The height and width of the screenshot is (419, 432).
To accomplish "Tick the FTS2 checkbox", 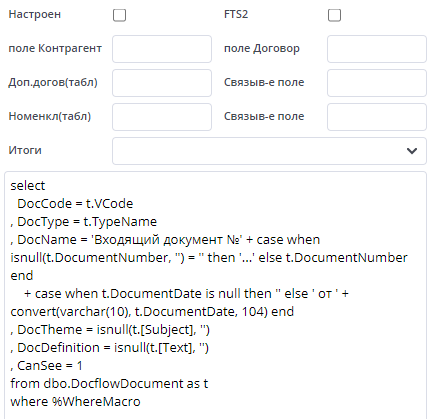I will pyautogui.click(x=334, y=15).
